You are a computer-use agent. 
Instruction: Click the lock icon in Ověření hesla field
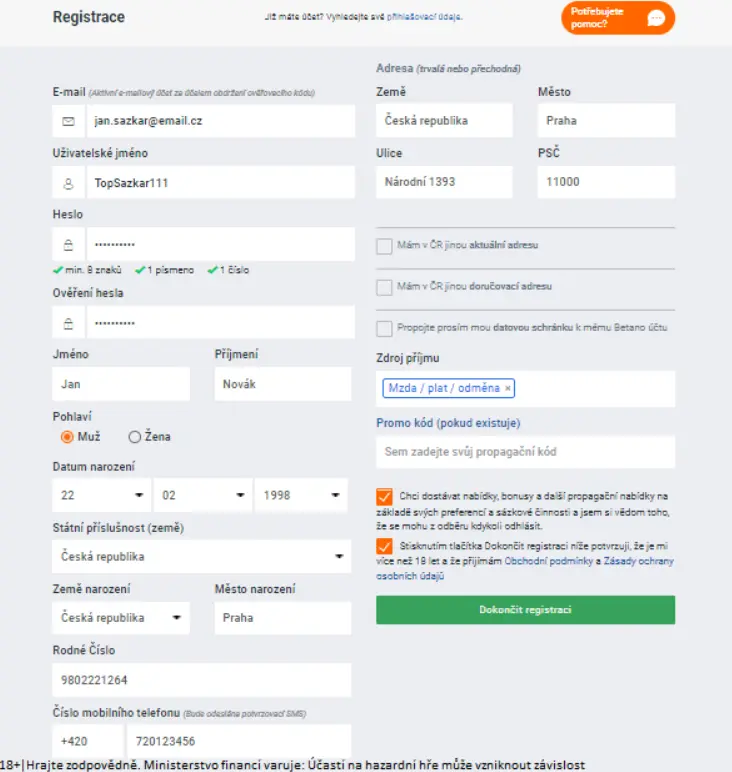point(68,323)
